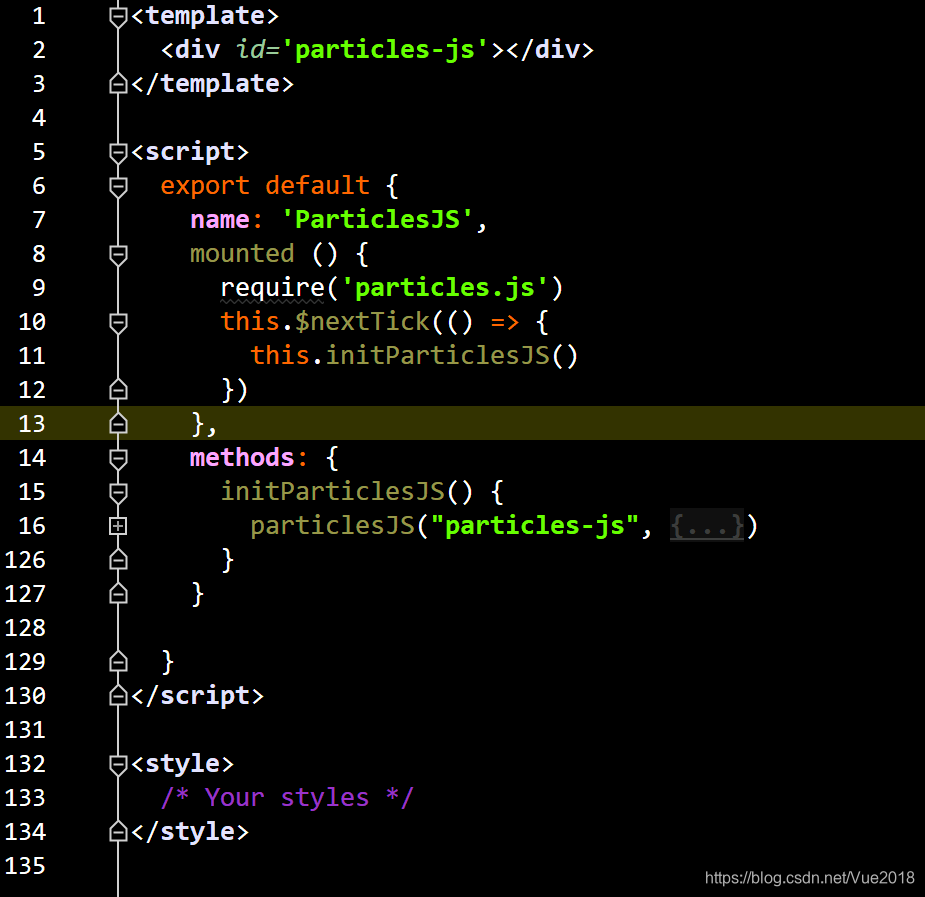Click the methods property key

(x=242, y=458)
